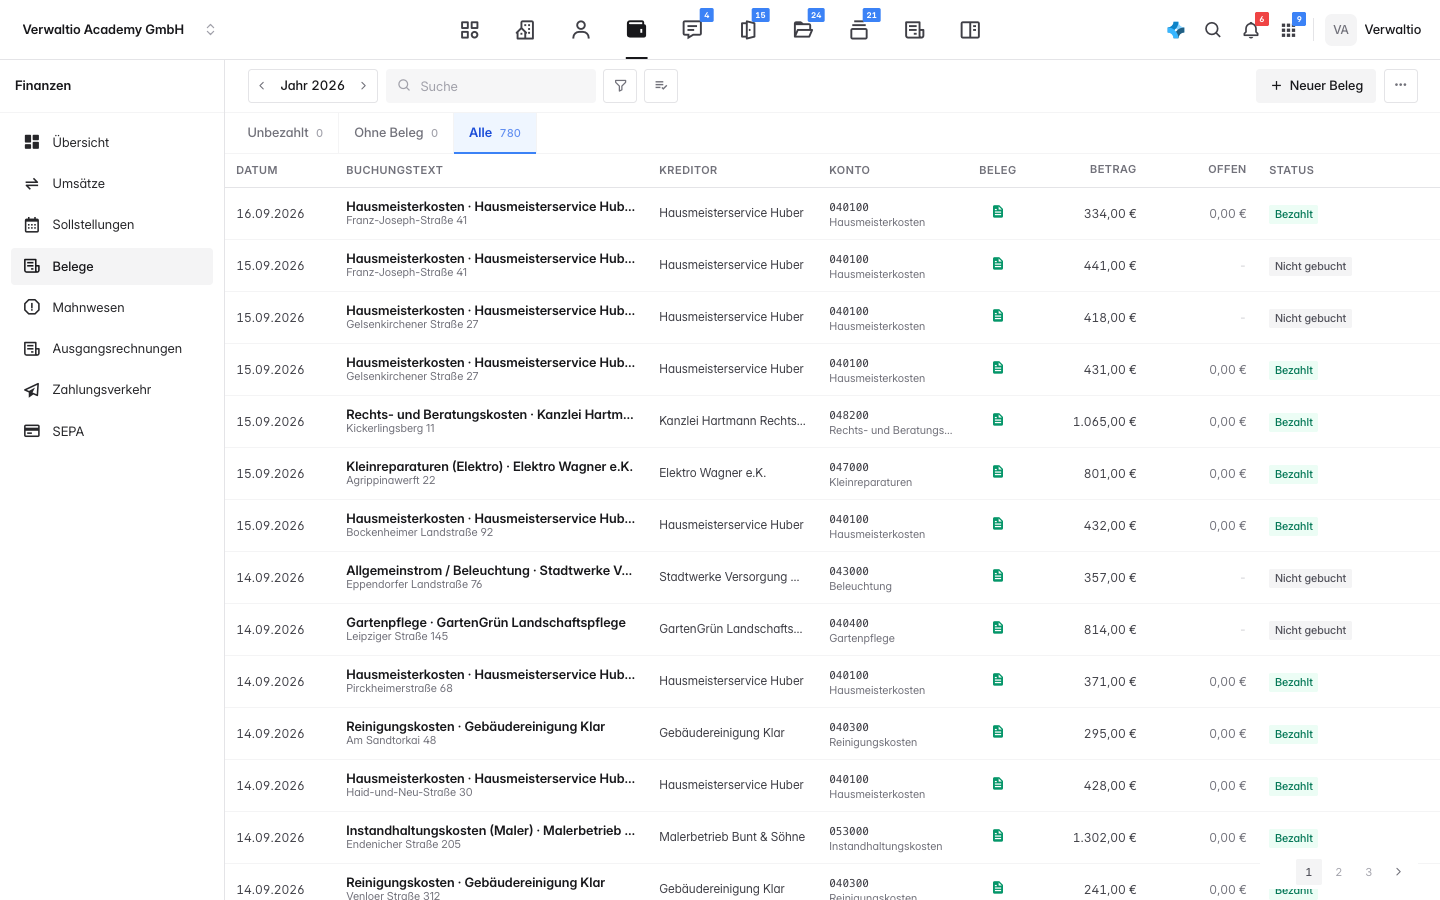Open the search magnifier in the top bar
Screen dimensions: 1440x900
(1213, 30)
